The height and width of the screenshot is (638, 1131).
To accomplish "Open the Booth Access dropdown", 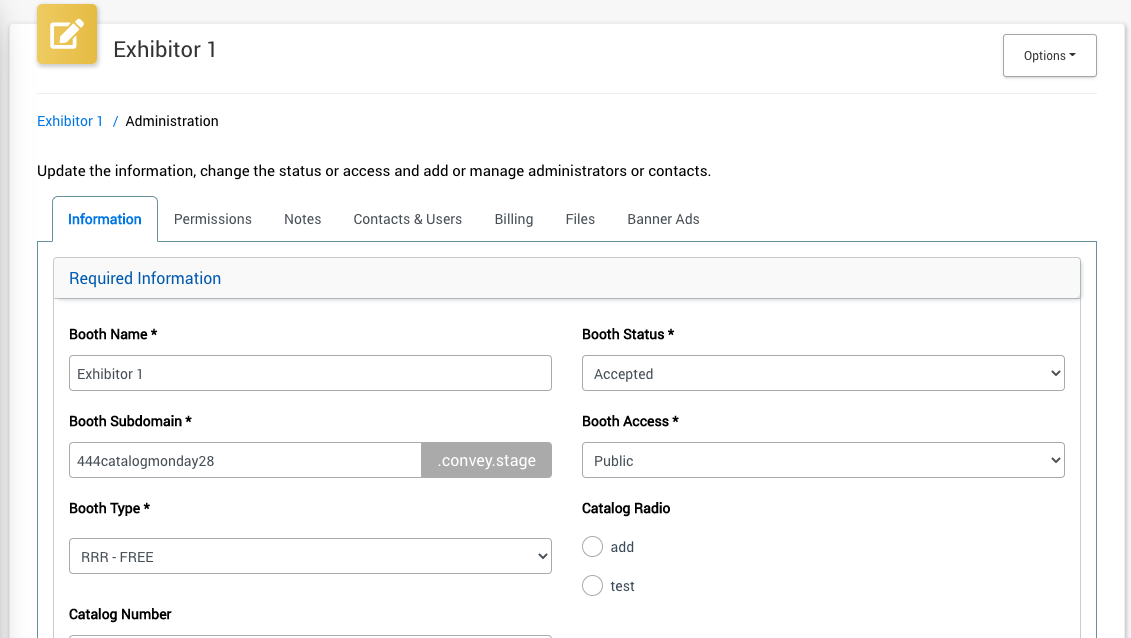I will pyautogui.click(x=823, y=460).
